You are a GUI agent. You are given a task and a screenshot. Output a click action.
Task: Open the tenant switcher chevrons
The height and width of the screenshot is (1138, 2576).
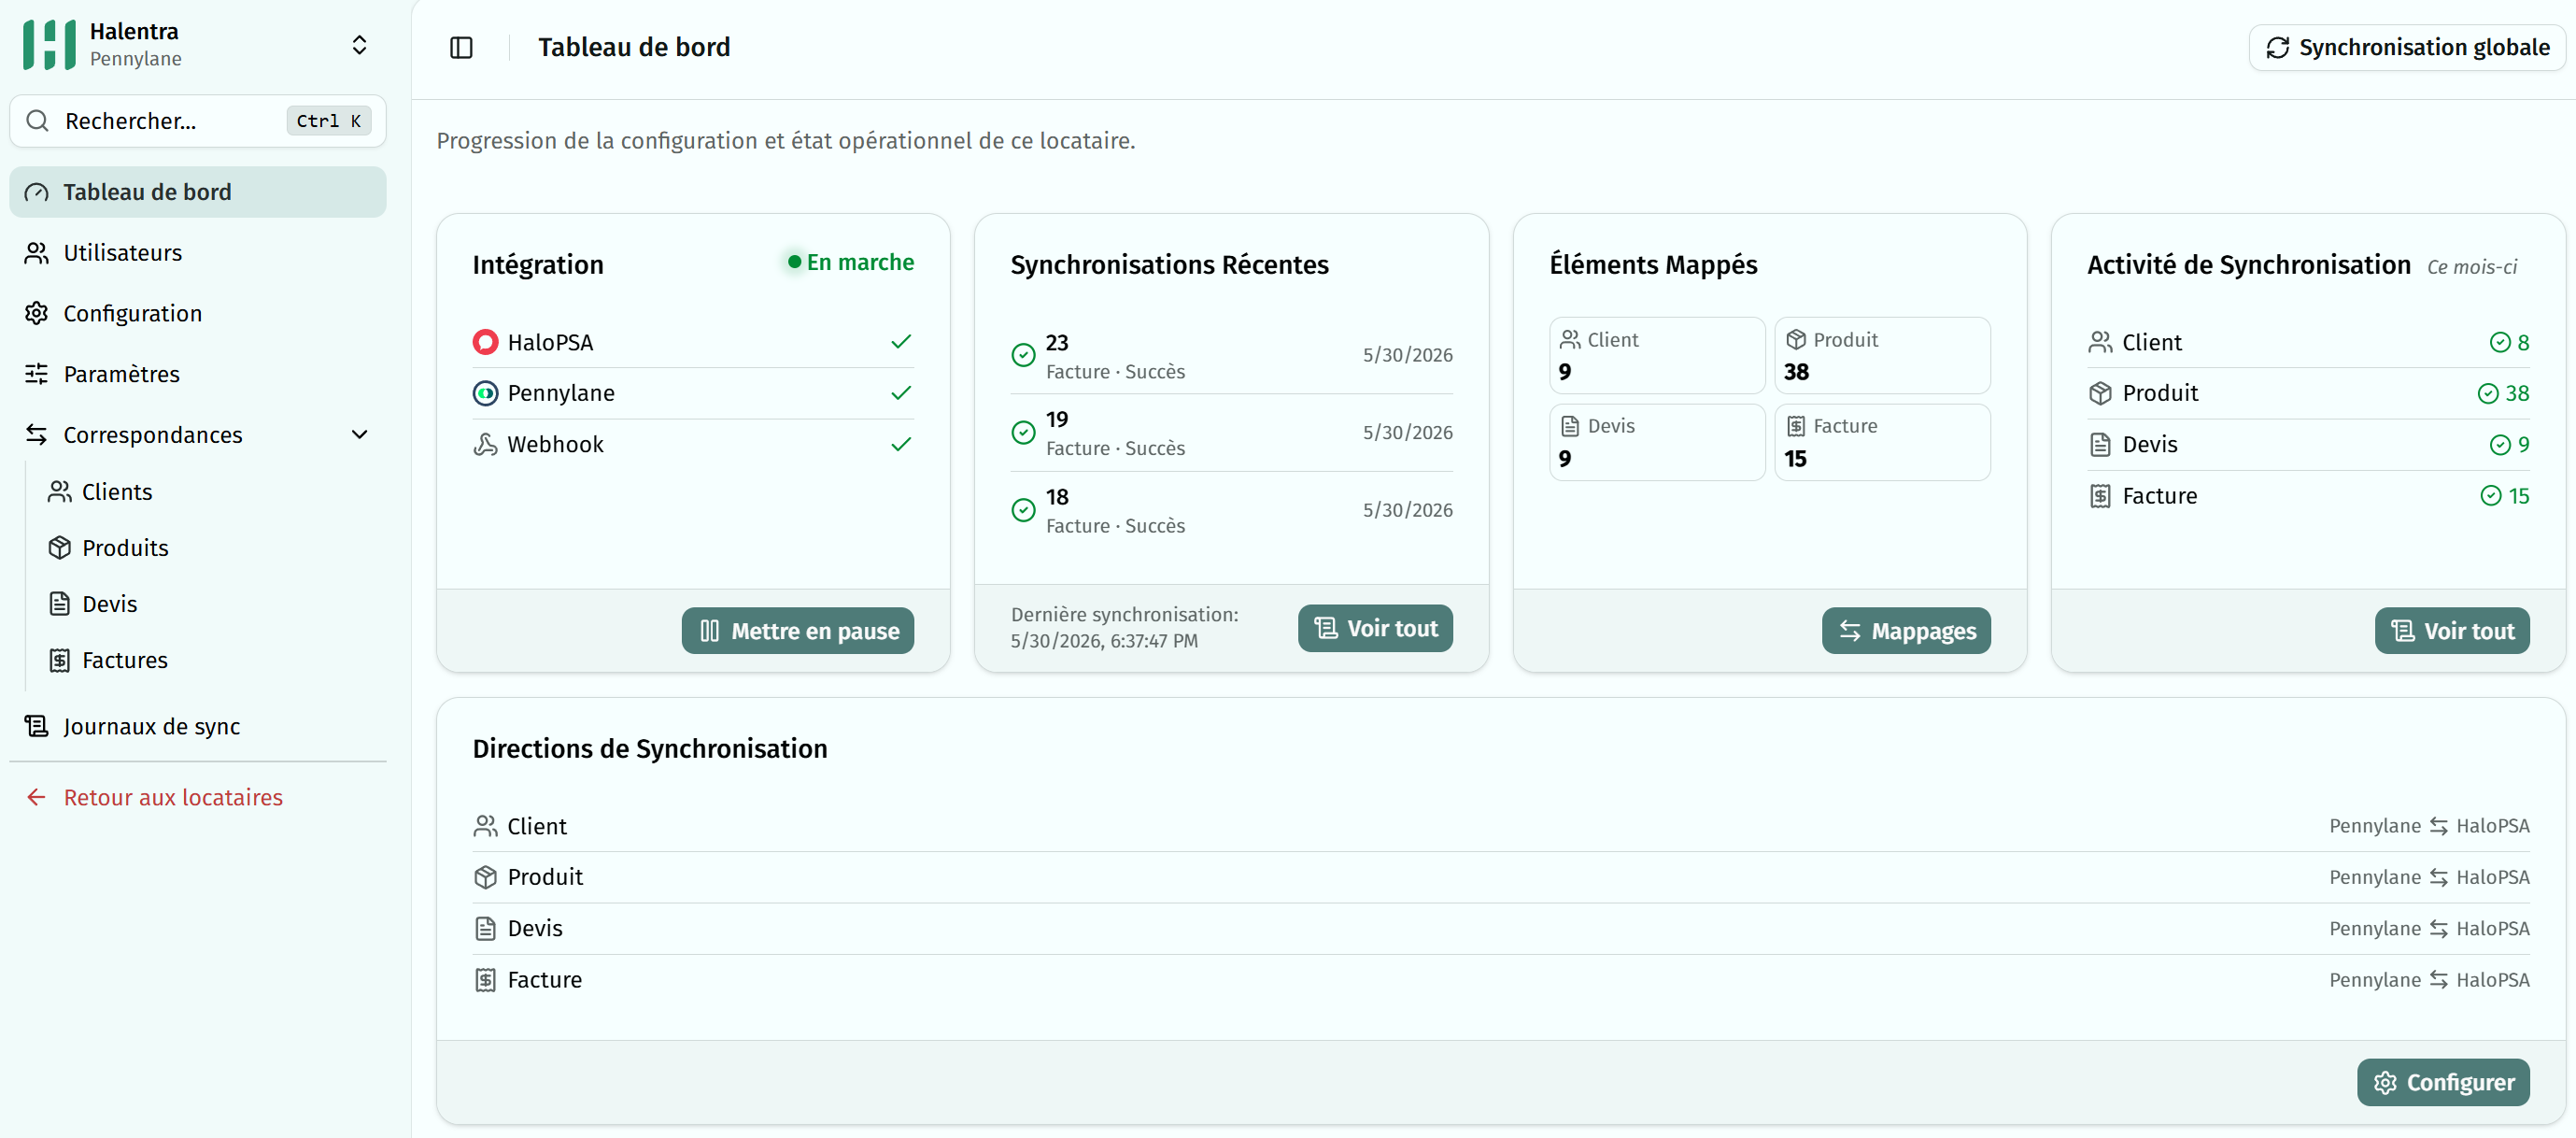pos(359,45)
